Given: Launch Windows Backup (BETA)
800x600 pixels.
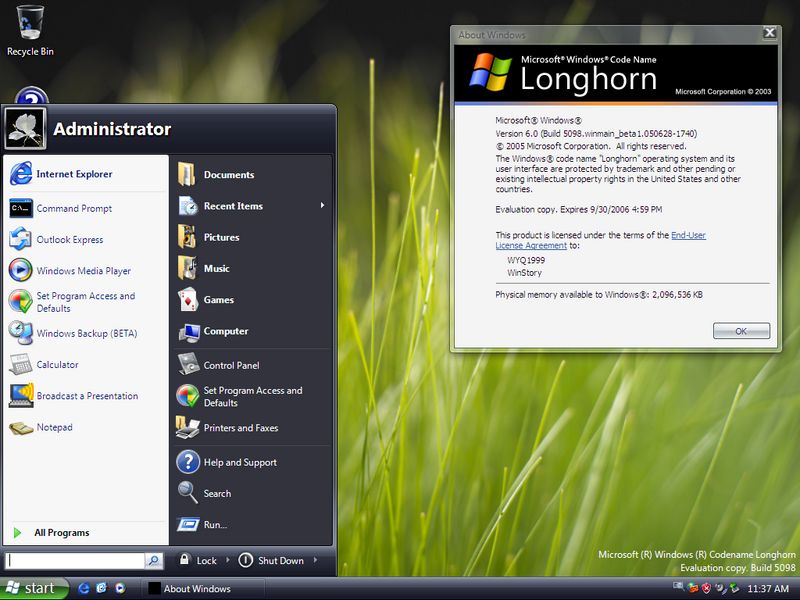Looking at the screenshot, I should tap(86, 334).
